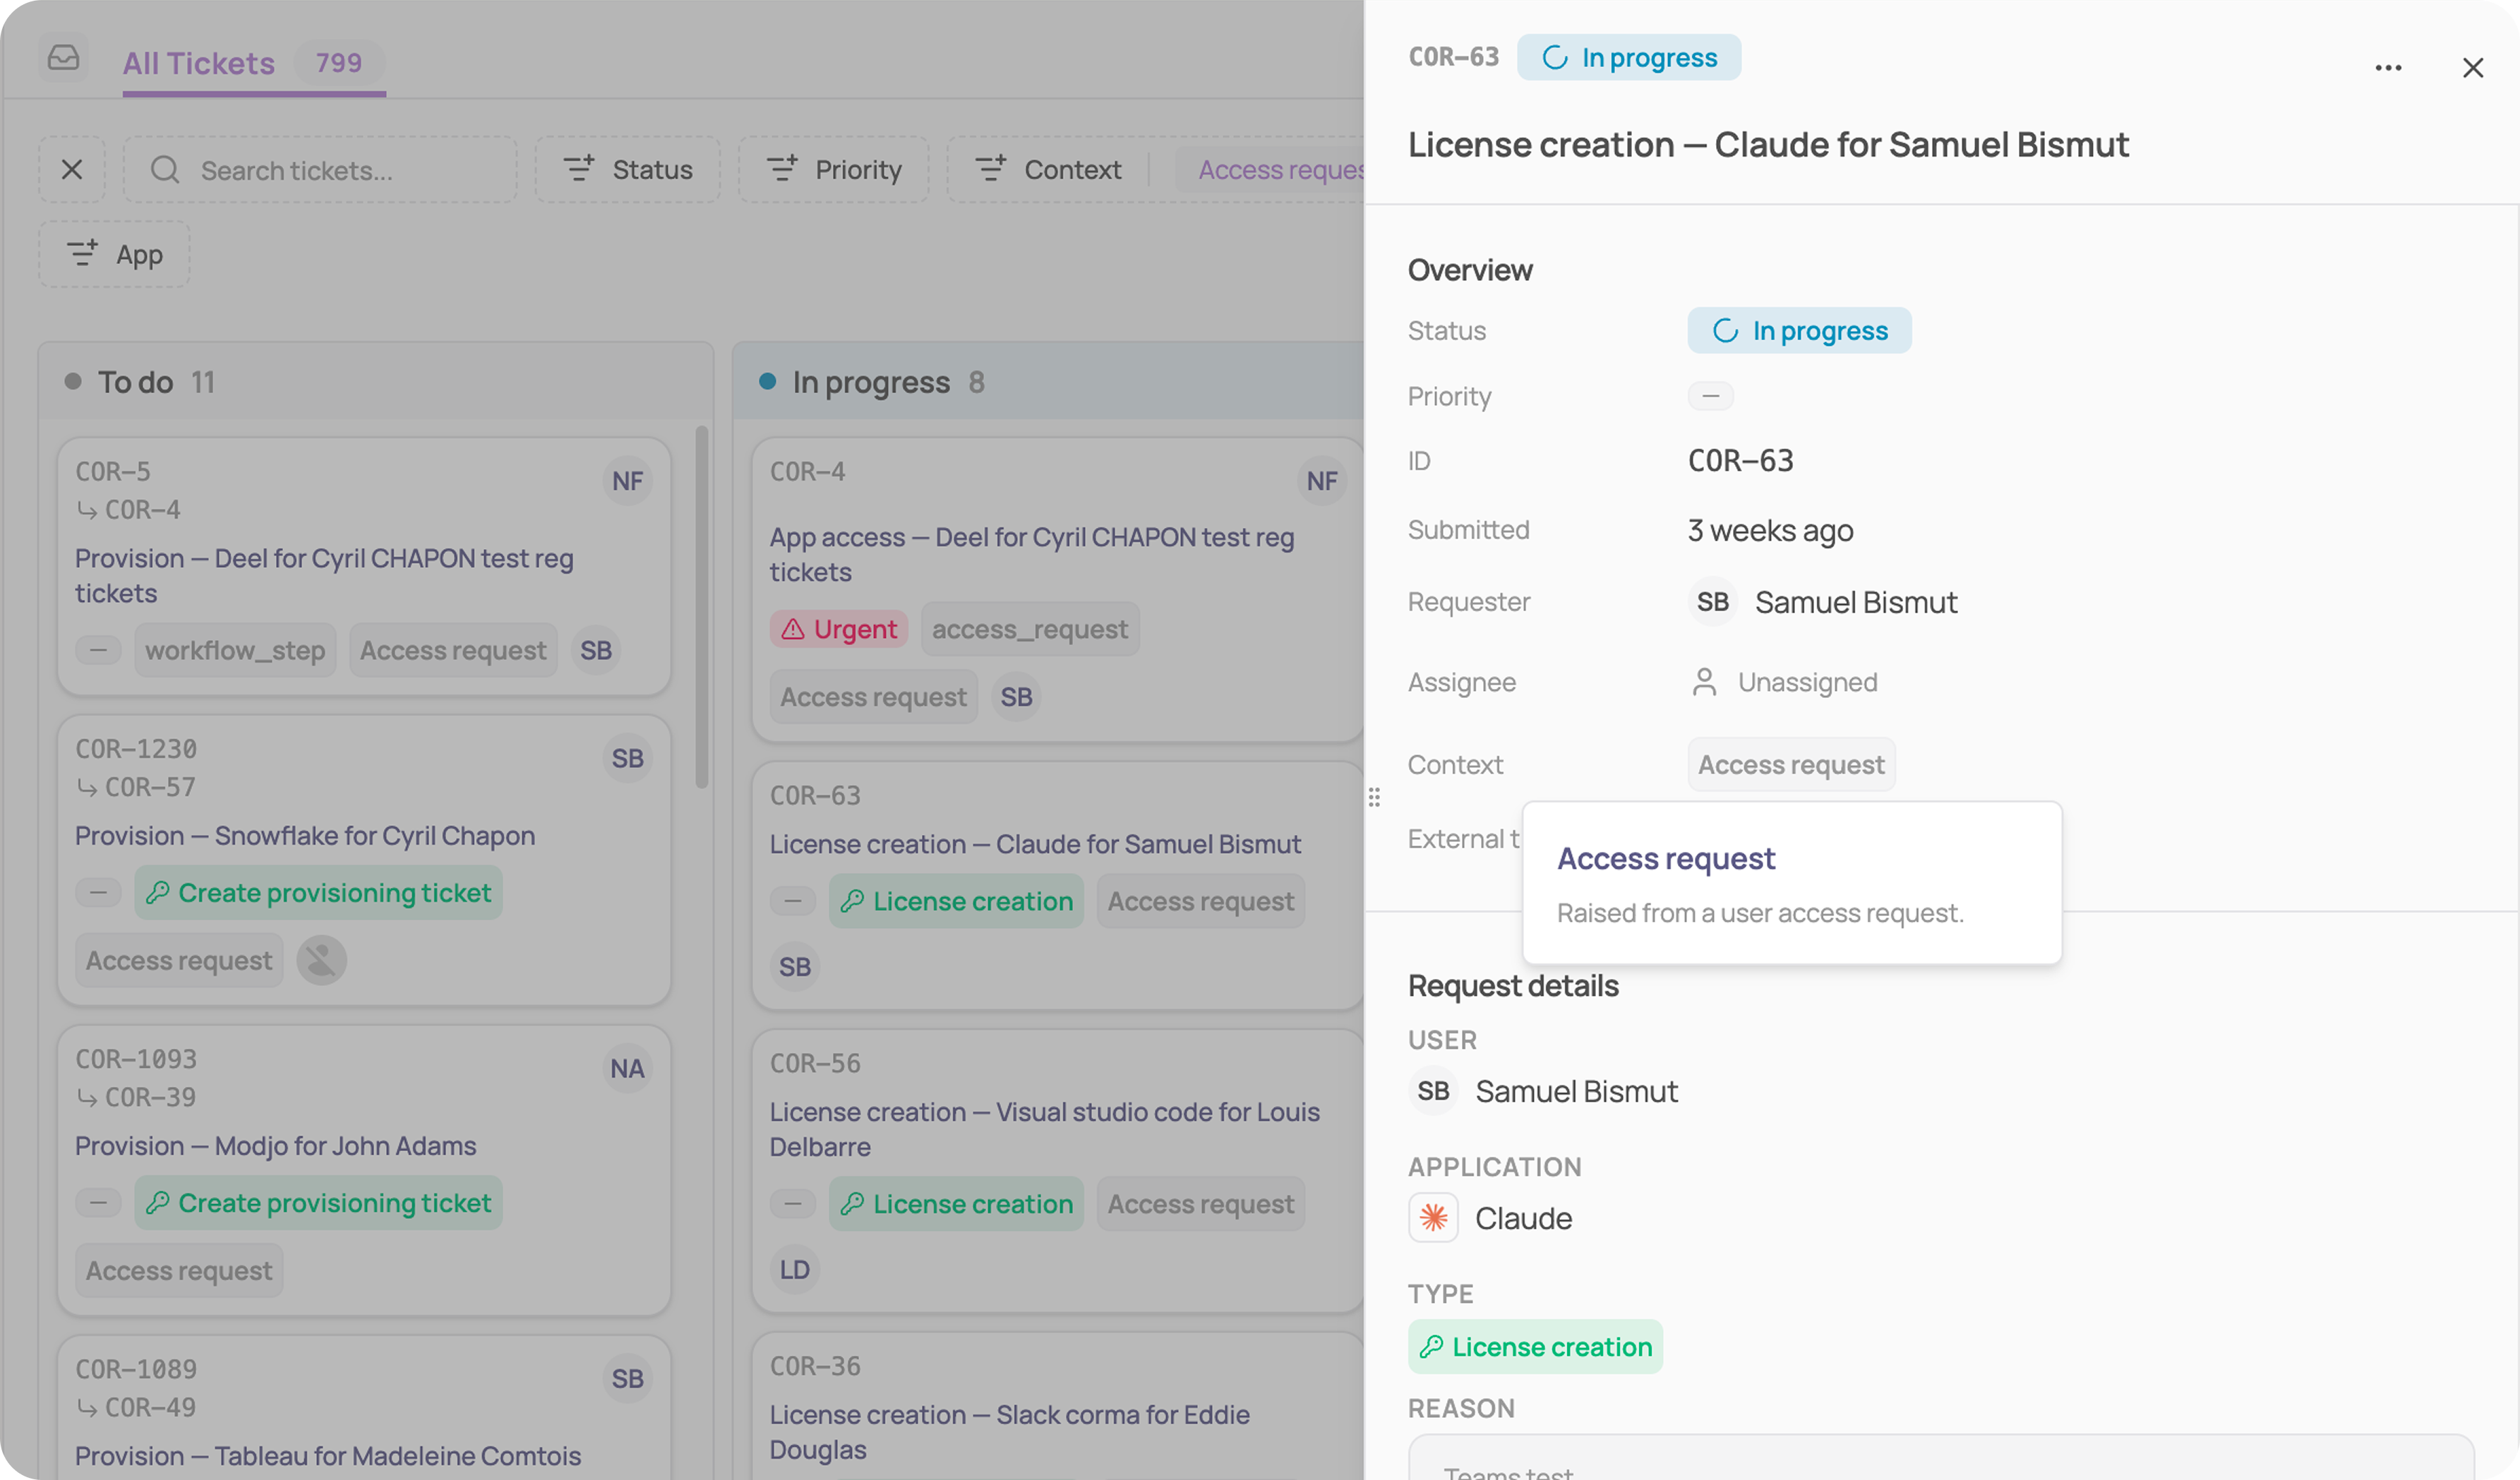Image resolution: width=2520 pixels, height=1480 pixels.
Task: Click the priority dash on COR-5 card
Action: [98, 650]
